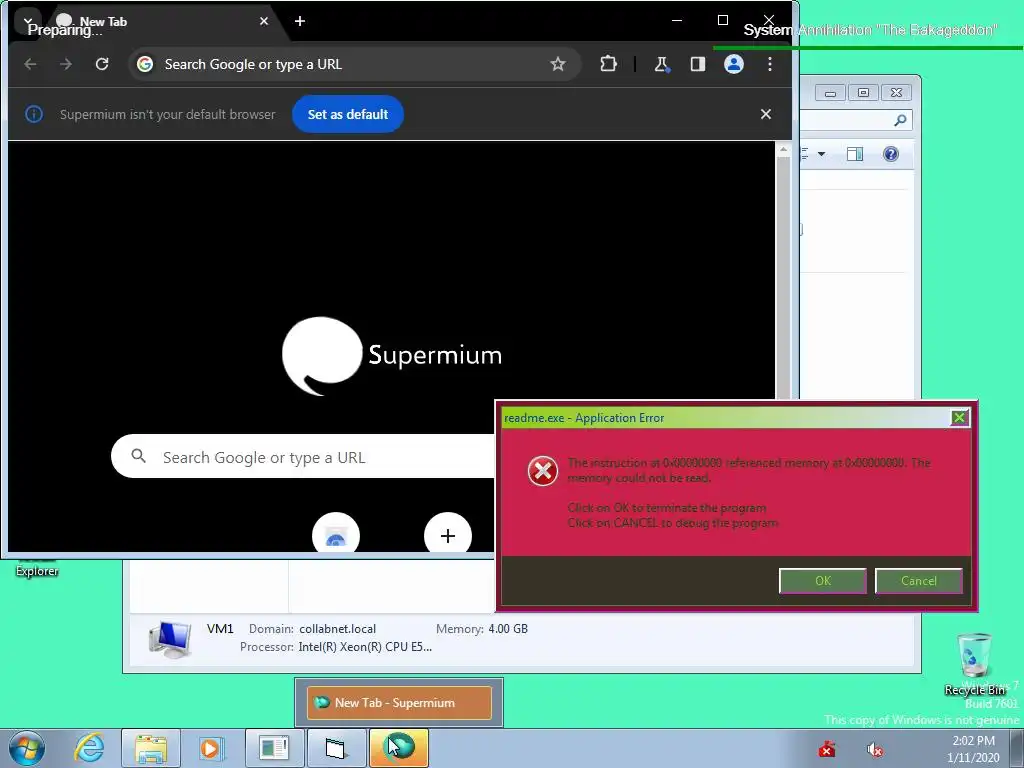
Task: Open the taskbar clock showing 2:02 PM
Action: [973, 749]
